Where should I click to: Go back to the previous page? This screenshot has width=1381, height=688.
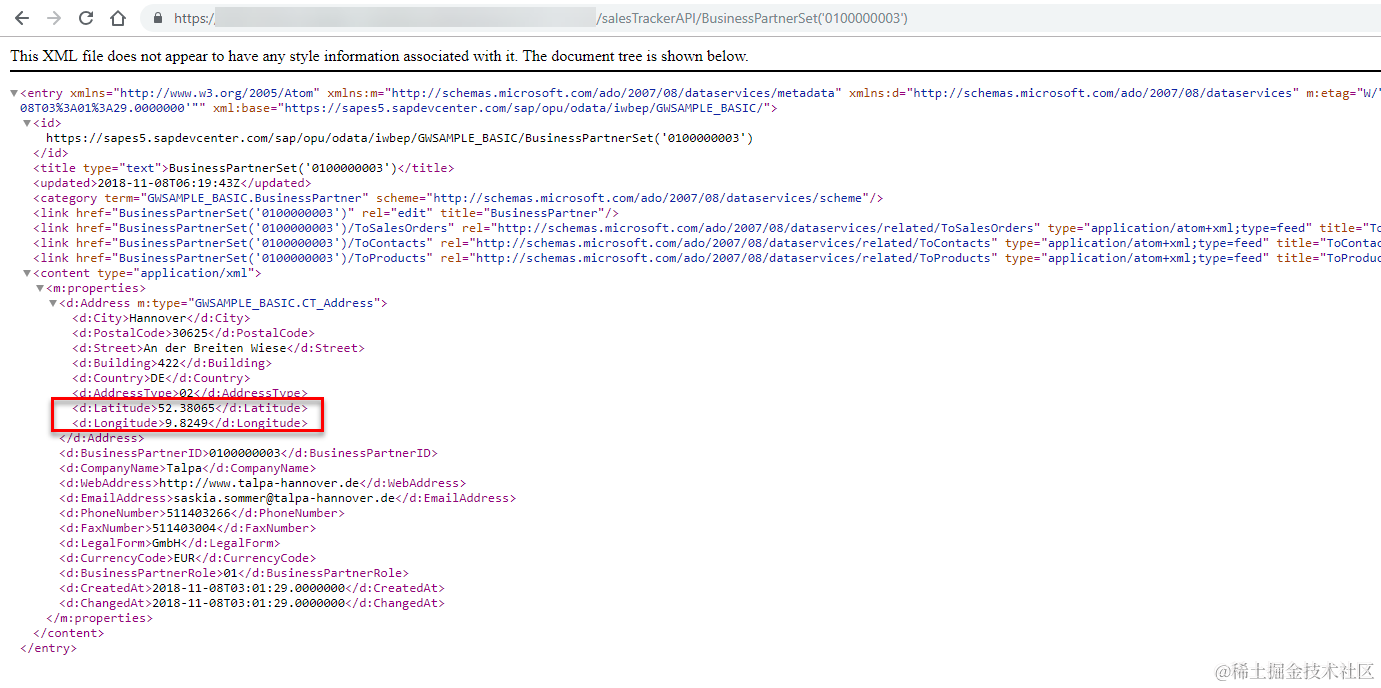point(22,18)
